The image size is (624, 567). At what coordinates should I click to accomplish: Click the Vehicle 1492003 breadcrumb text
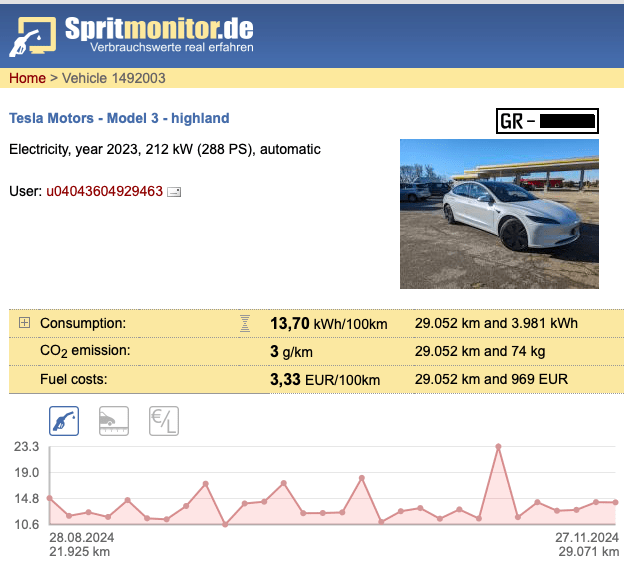(x=114, y=78)
